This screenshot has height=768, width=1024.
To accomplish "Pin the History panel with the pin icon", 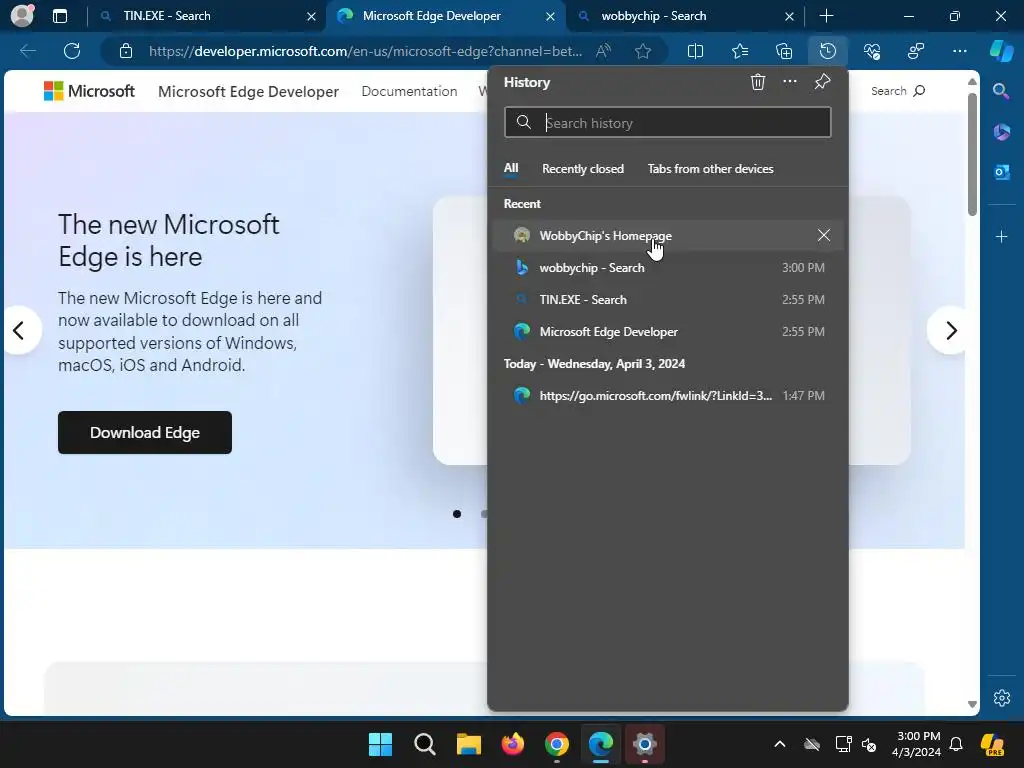I will (x=822, y=82).
